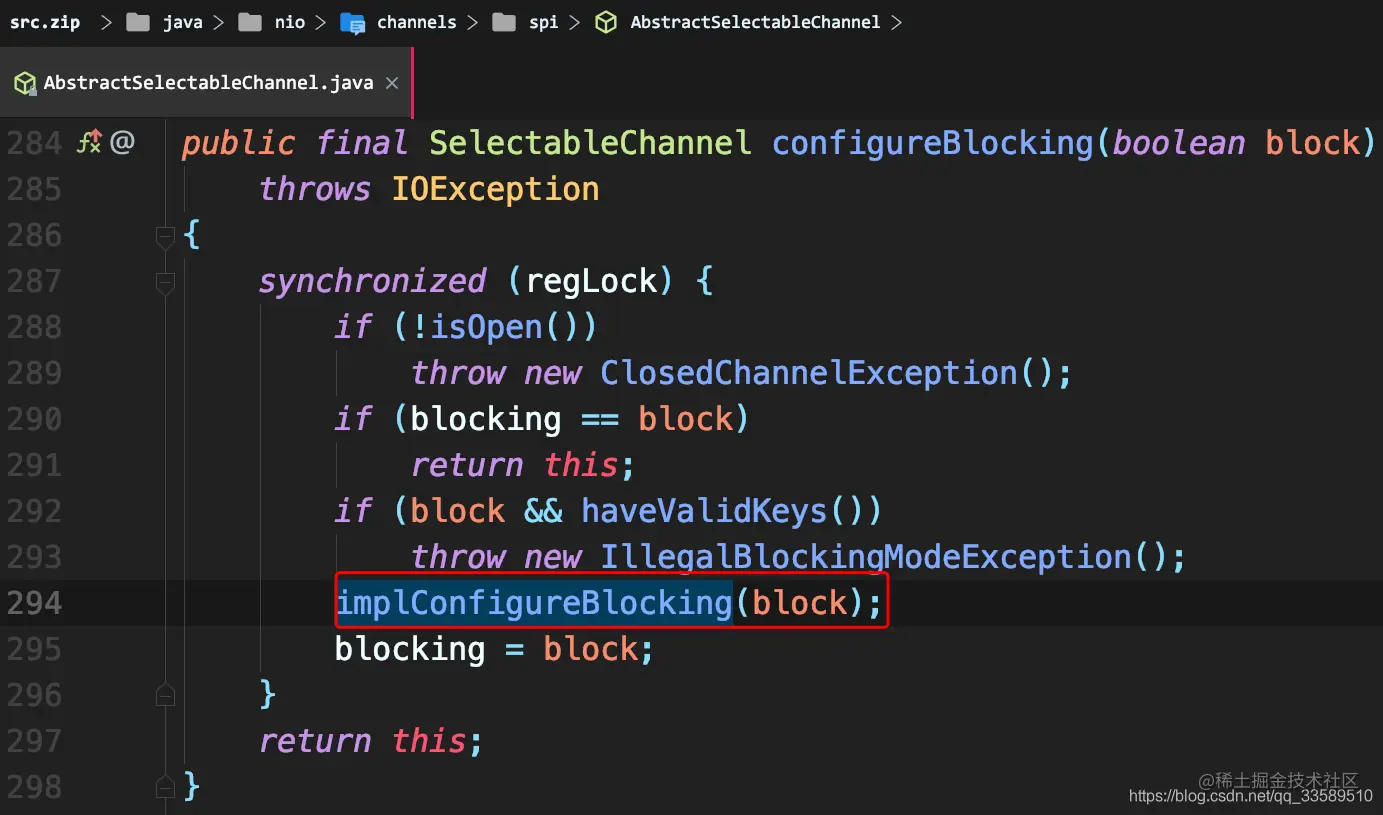Click the nio folder icon in breadcrumb
Viewport: 1383px width, 815px height.
[250, 22]
